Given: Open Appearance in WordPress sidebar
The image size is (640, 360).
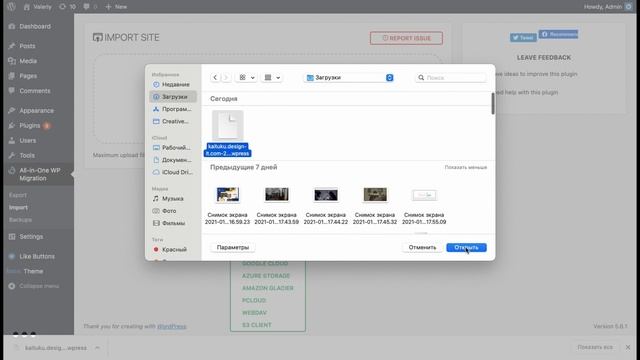Looking at the screenshot, I should (37, 111).
